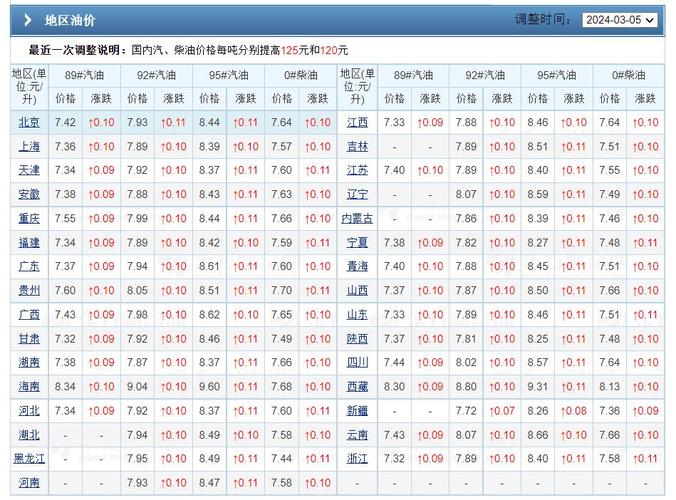Click the 最近一次调整说明 heading text
The width and height of the screenshot is (676, 500).
[x=78, y=50]
